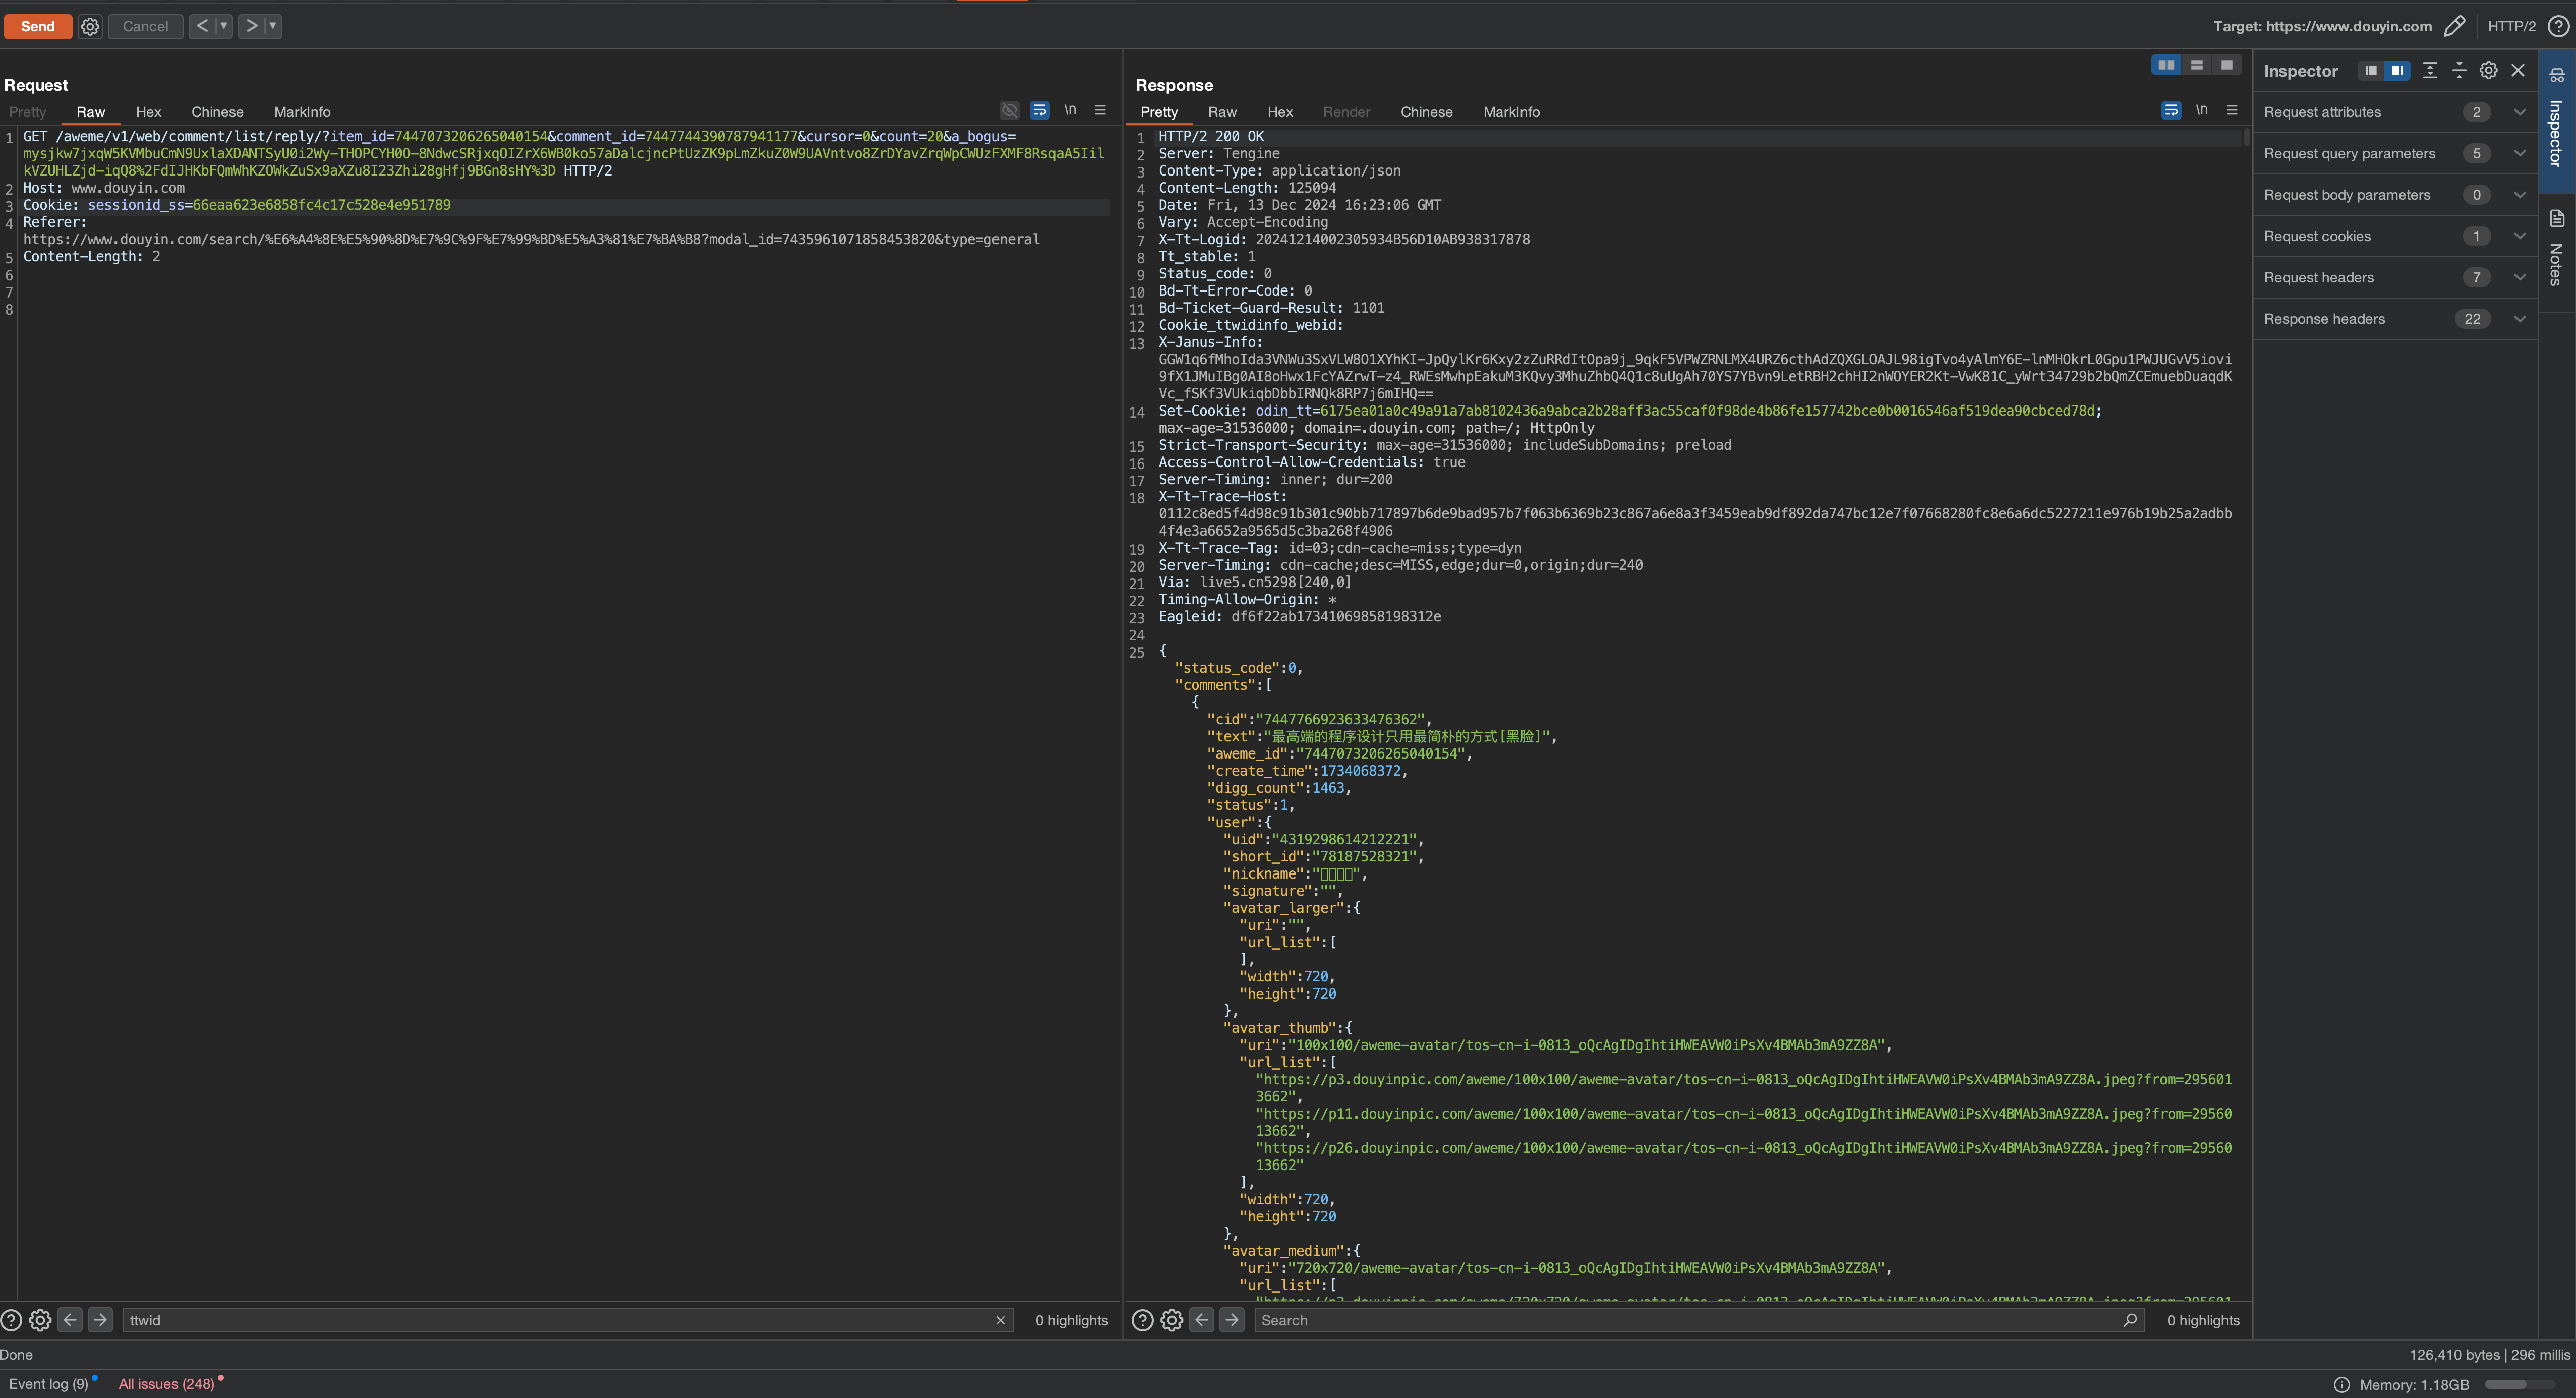The image size is (2576, 1398).
Task: Select combined tab request/response layout
Action: coord(2226,65)
